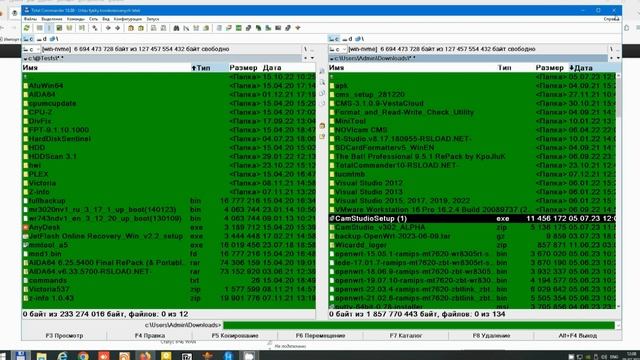Select the HardDiskSentinel folder in the left panel
Image resolution: width=640 pixels, height=360 pixels.
169,139
